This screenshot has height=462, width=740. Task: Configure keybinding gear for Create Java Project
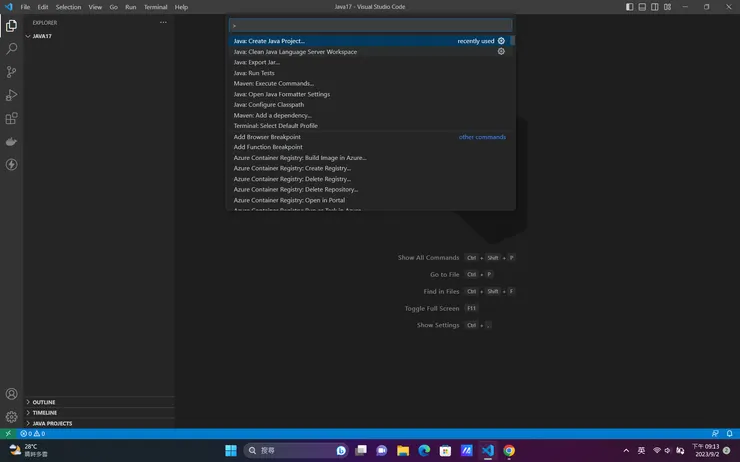tap(501, 41)
